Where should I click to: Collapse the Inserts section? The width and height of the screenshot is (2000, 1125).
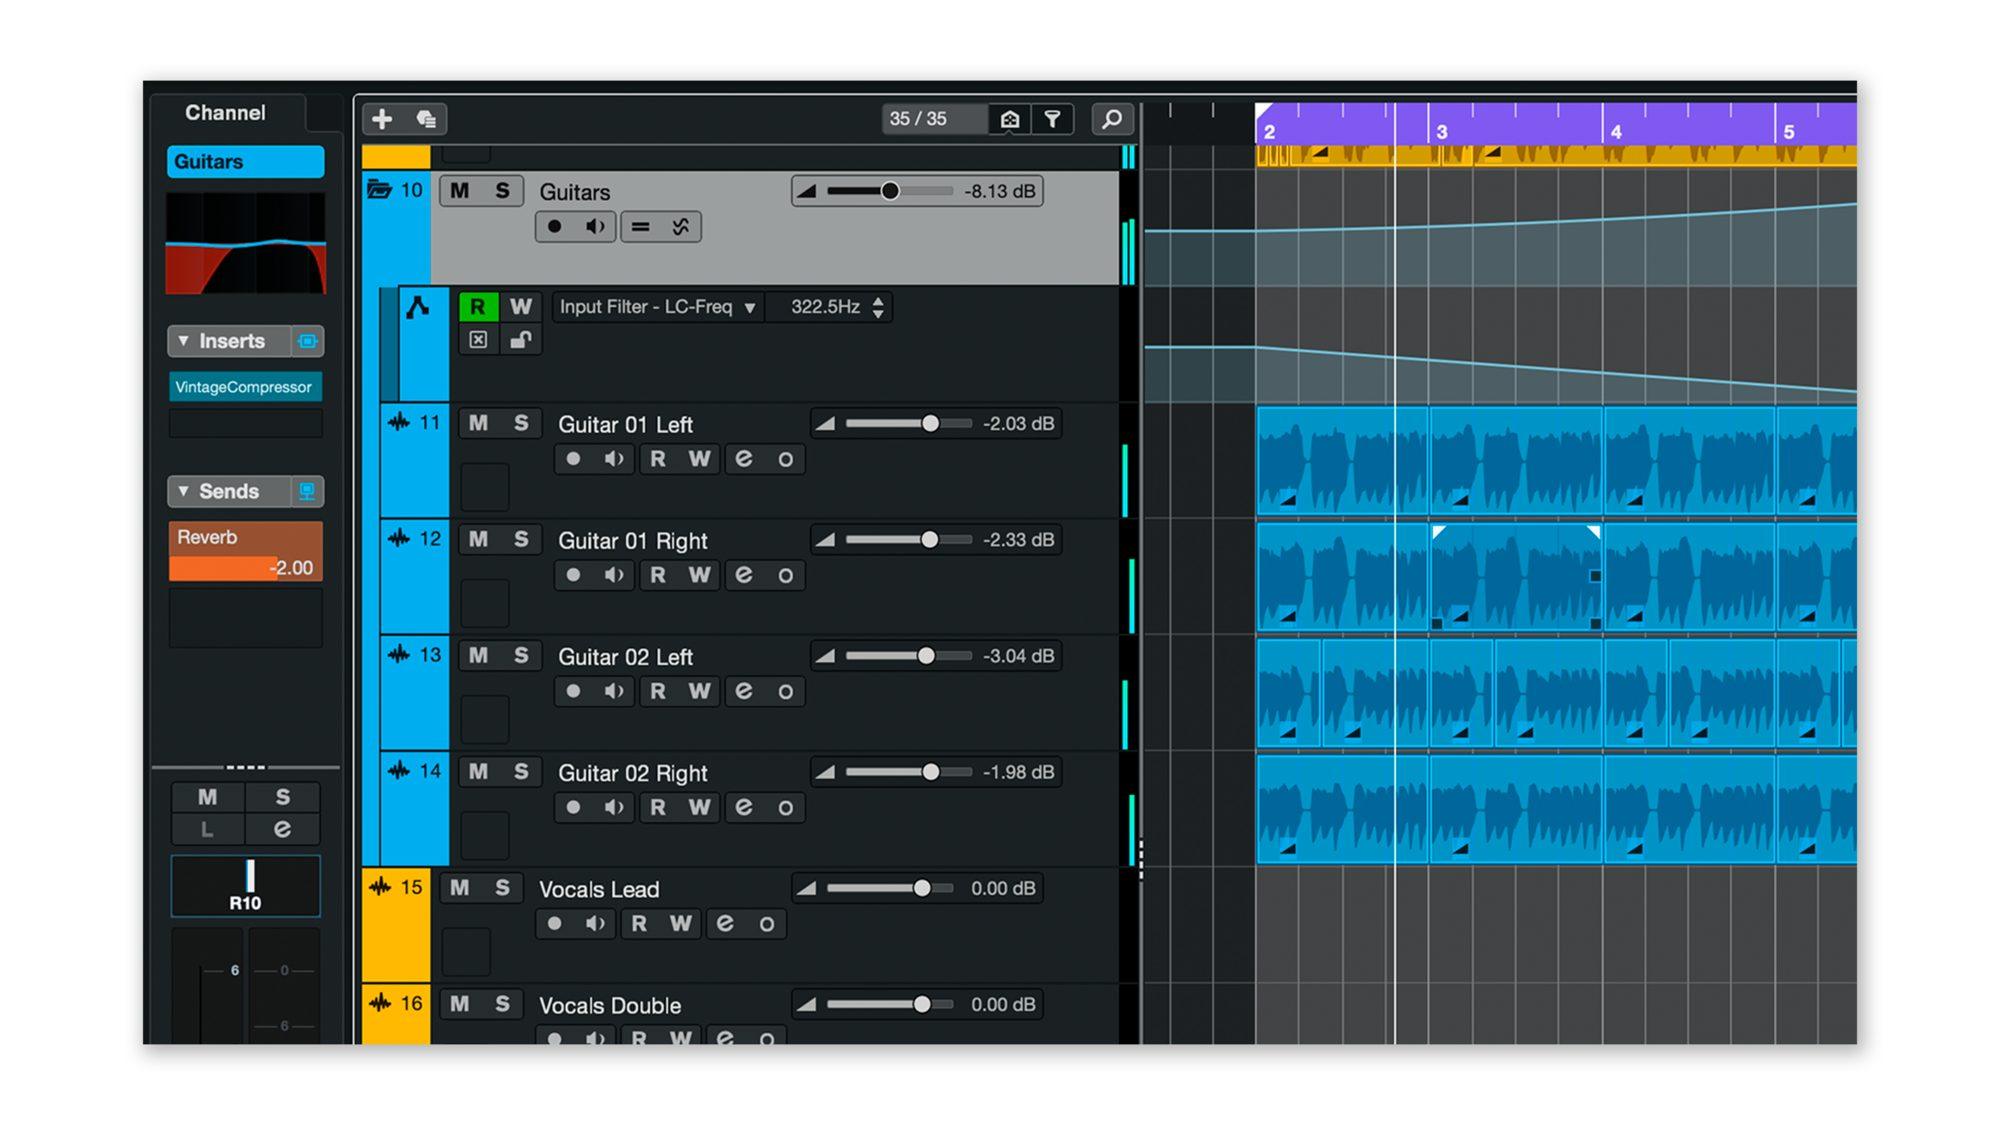183,341
